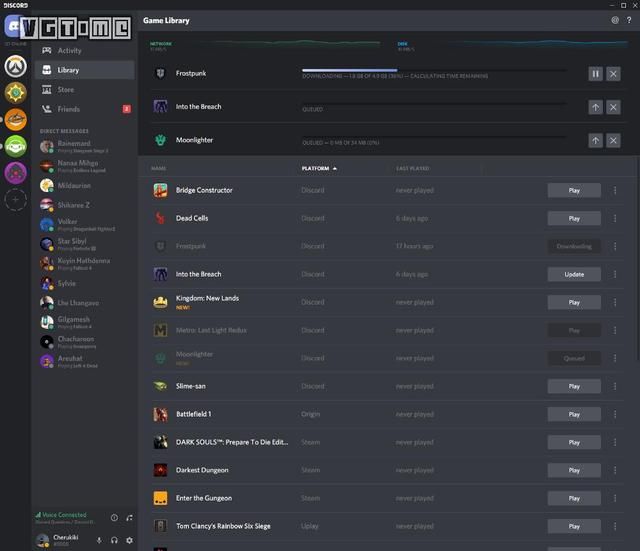Update Into the Breach
This screenshot has height=551, width=640.
(x=574, y=274)
